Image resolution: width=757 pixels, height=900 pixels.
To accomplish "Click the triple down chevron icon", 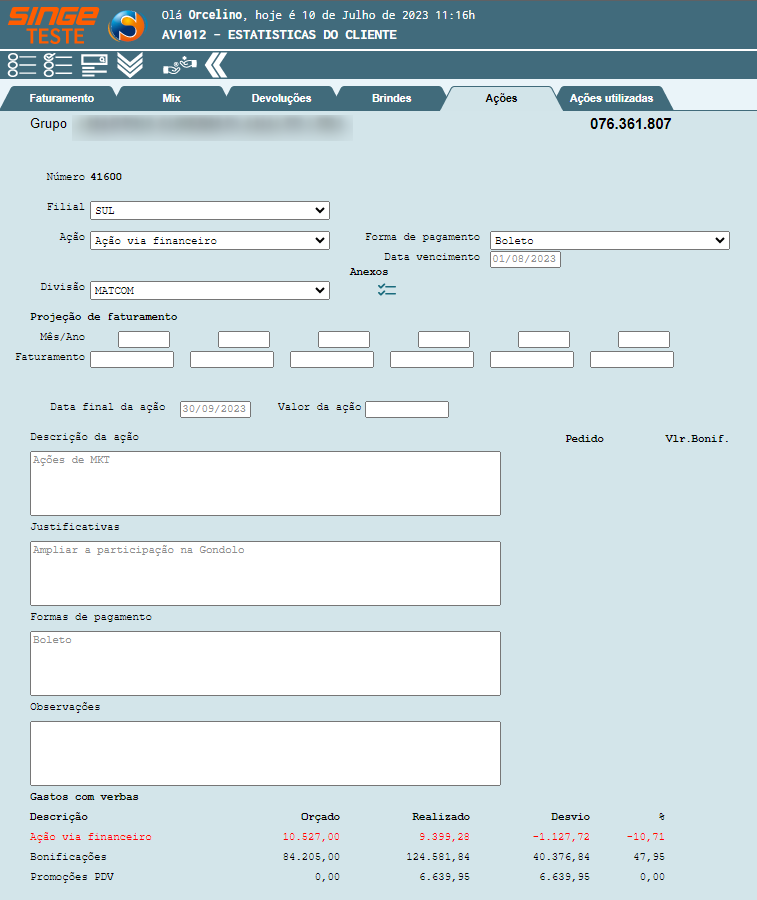I will 130,64.
